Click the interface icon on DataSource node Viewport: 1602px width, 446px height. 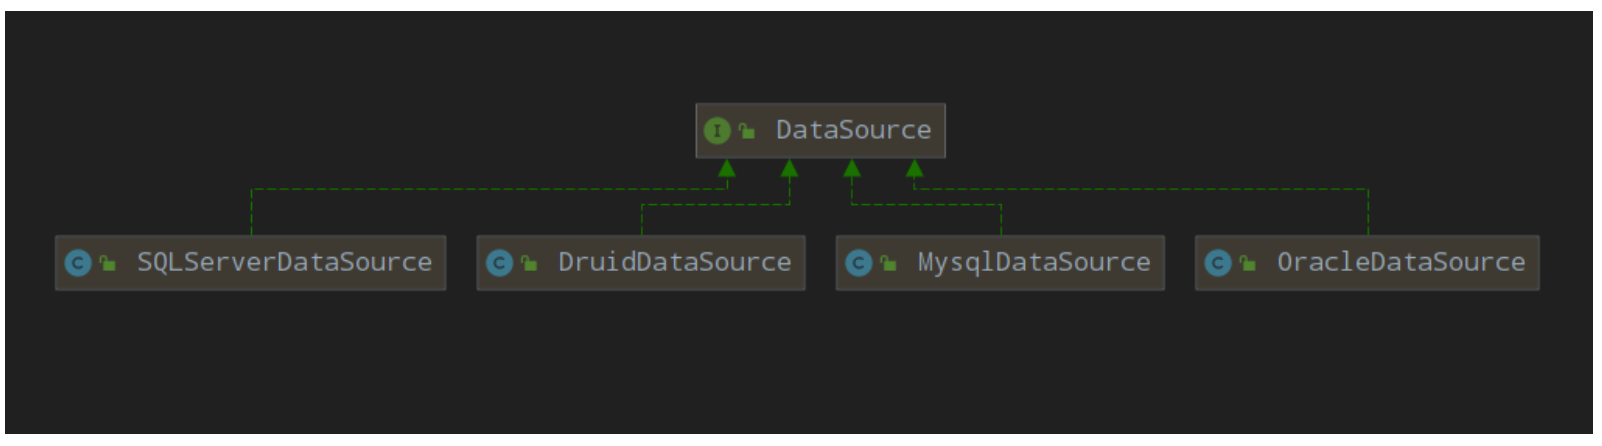coord(717,131)
